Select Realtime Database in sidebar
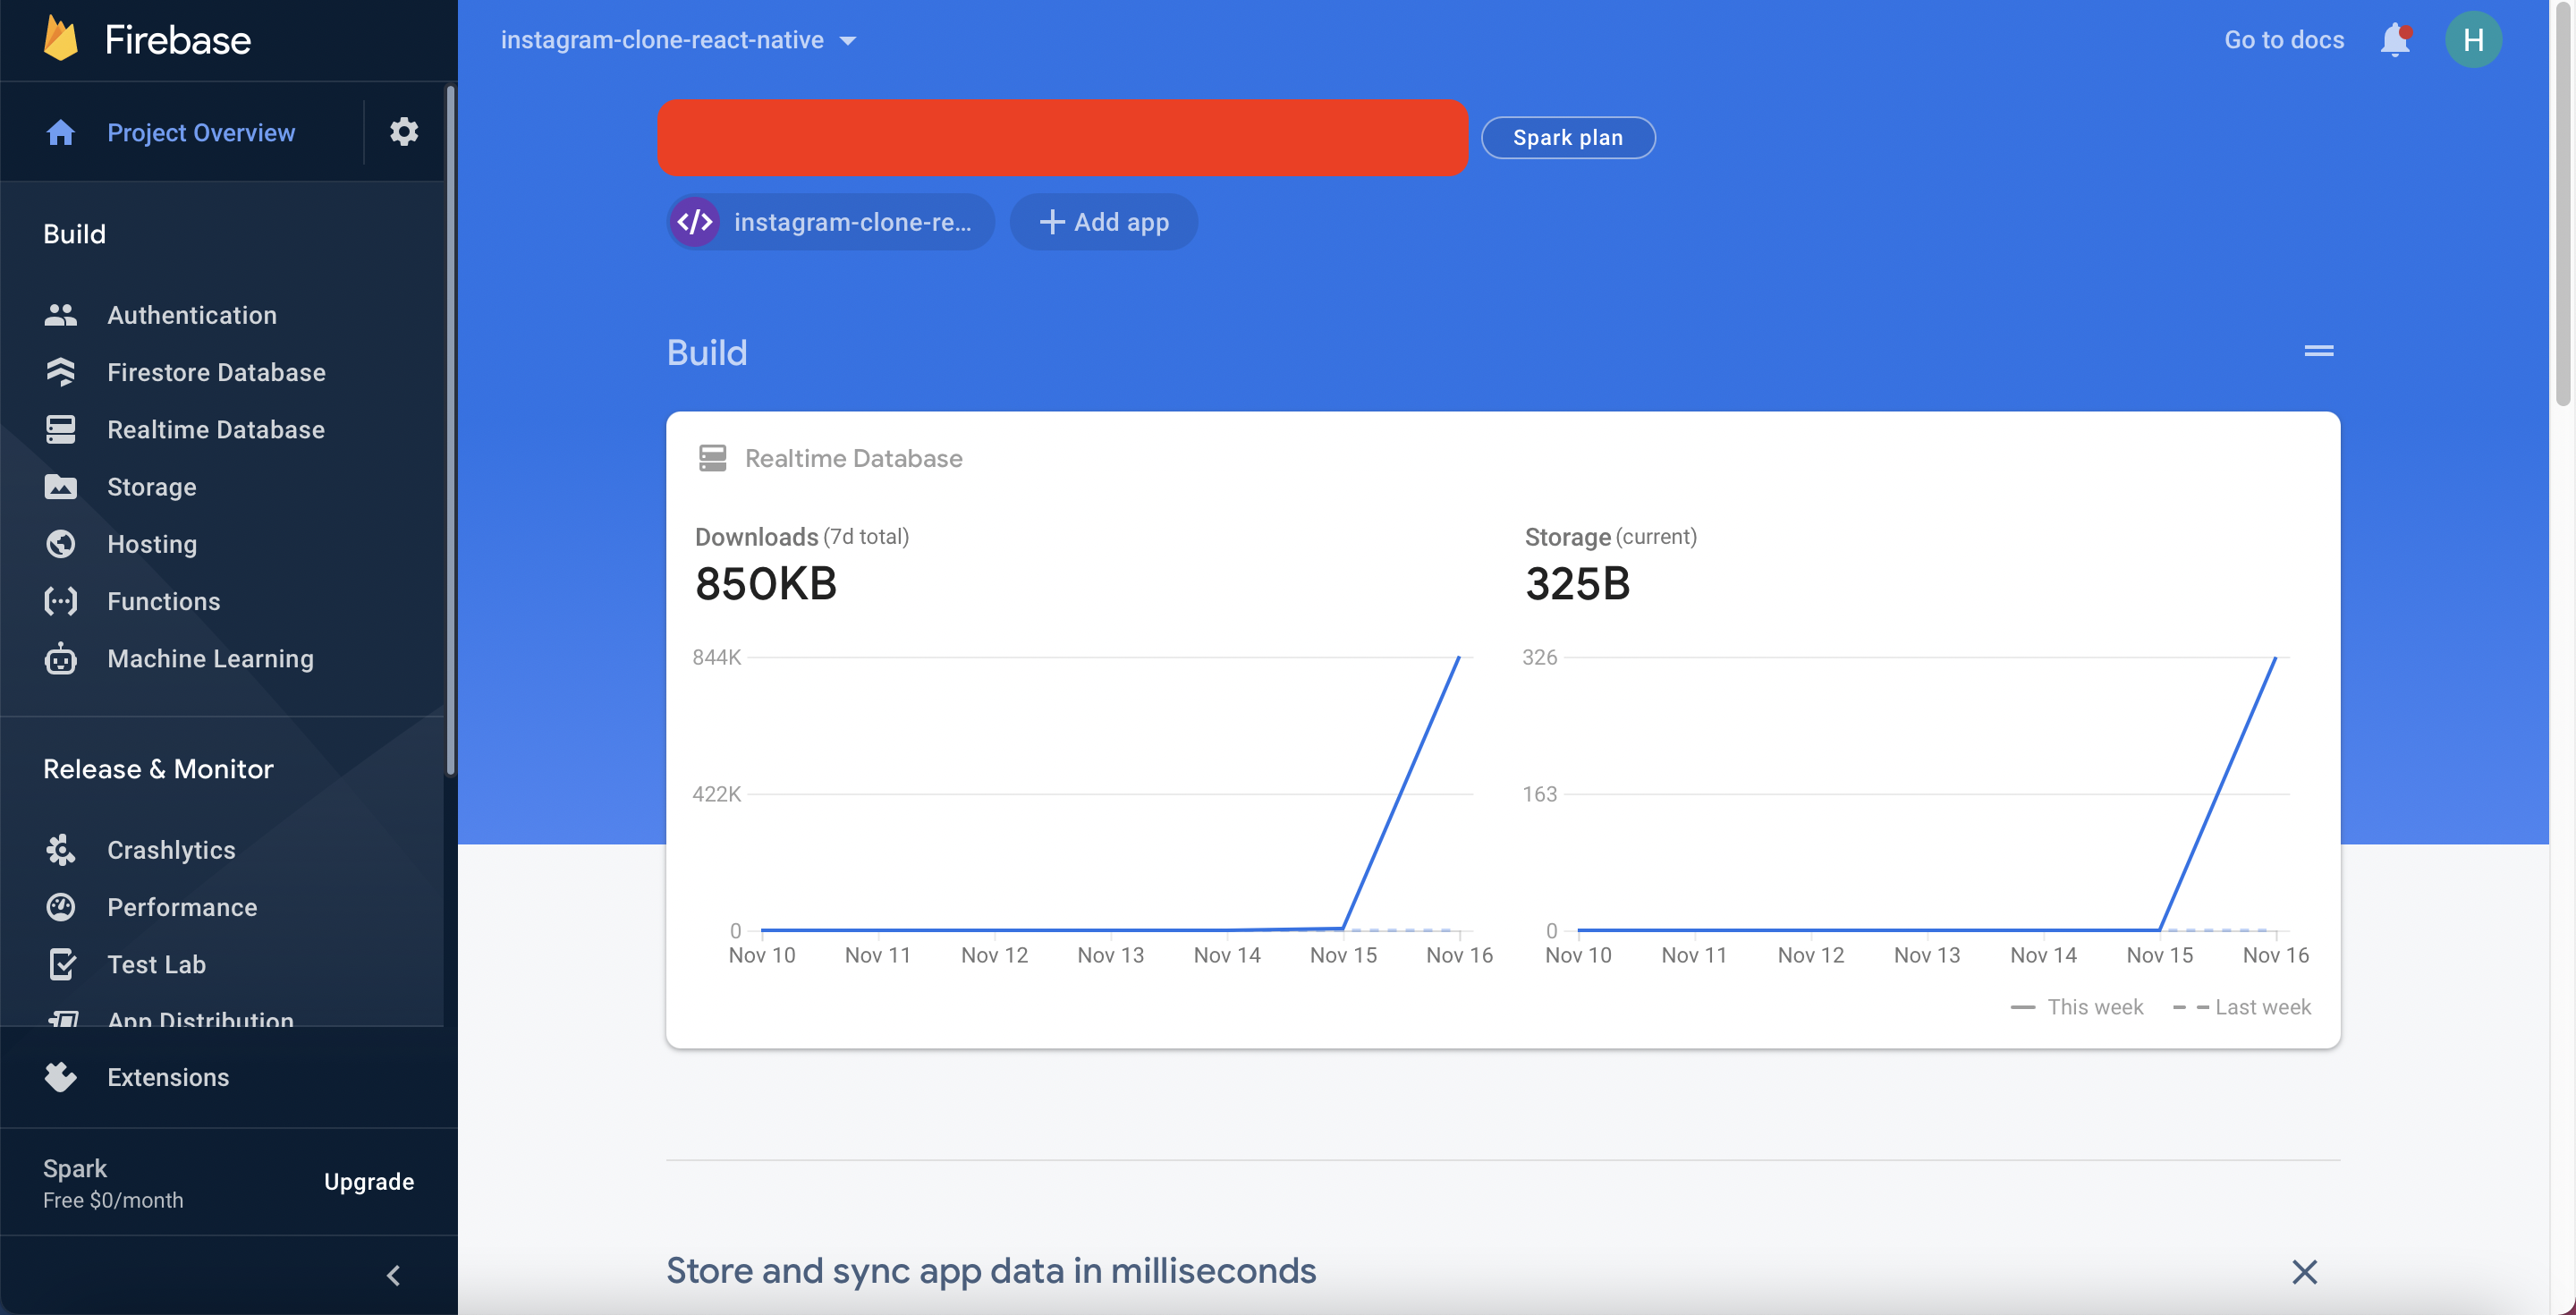The width and height of the screenshot is (2576, 1315). click(x=216, y=428)
